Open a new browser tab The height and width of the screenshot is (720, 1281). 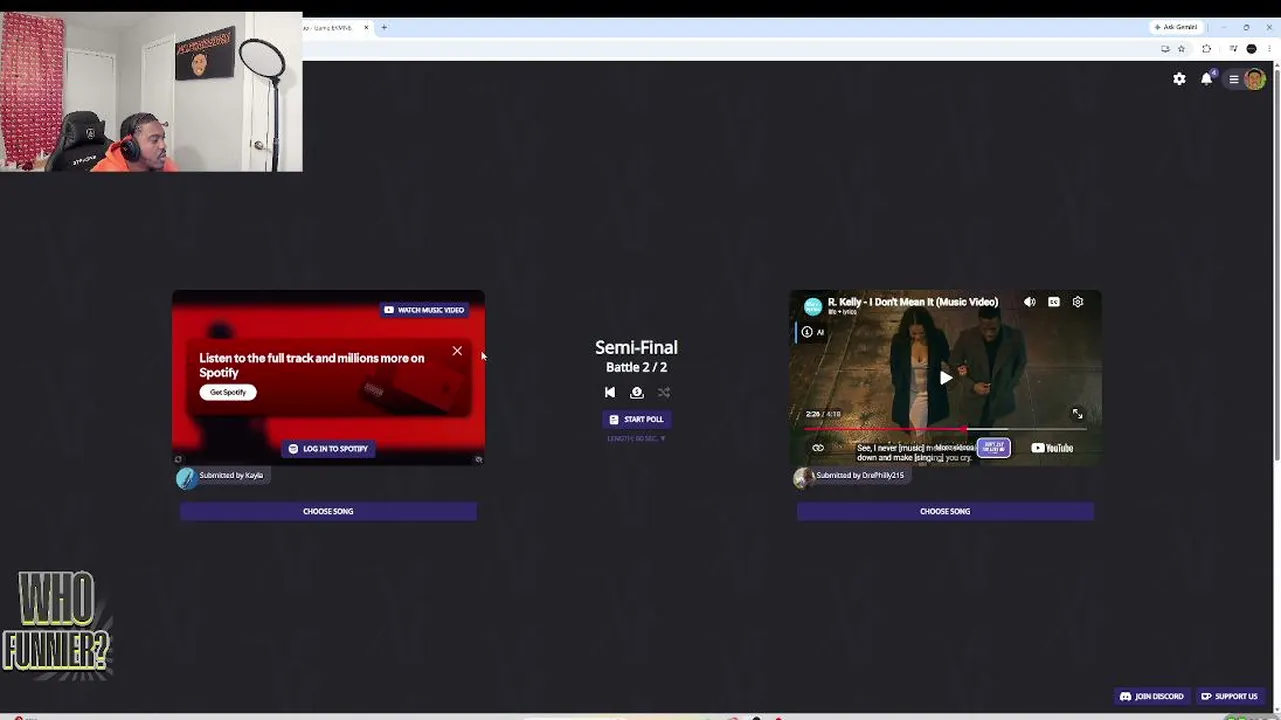(384, 28)
